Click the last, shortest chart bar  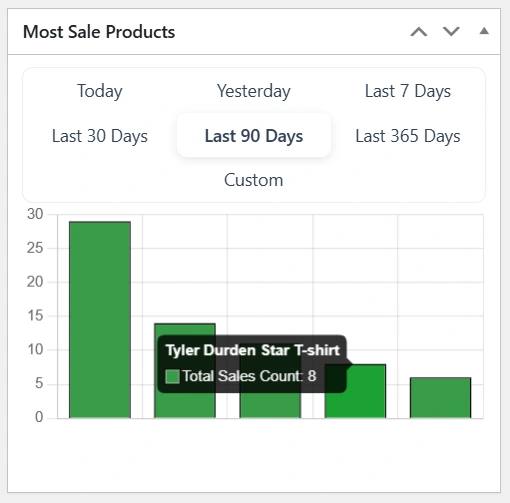[x=440, y=398]
